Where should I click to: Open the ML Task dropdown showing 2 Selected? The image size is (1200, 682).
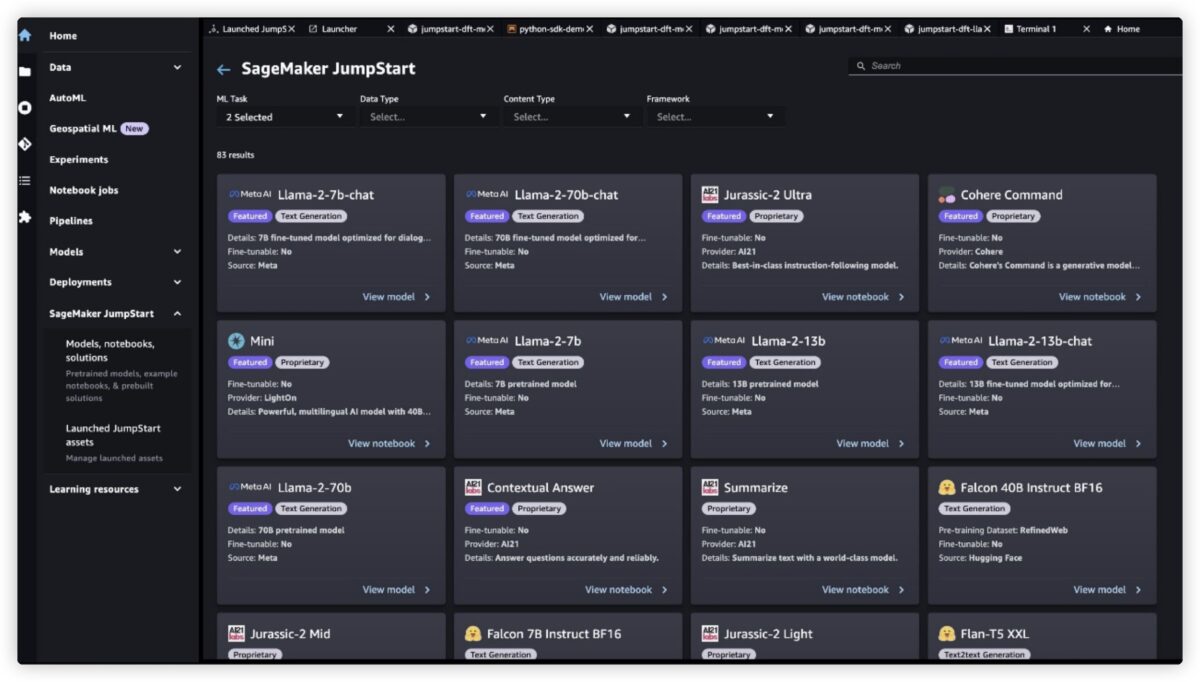click(285, 117)
